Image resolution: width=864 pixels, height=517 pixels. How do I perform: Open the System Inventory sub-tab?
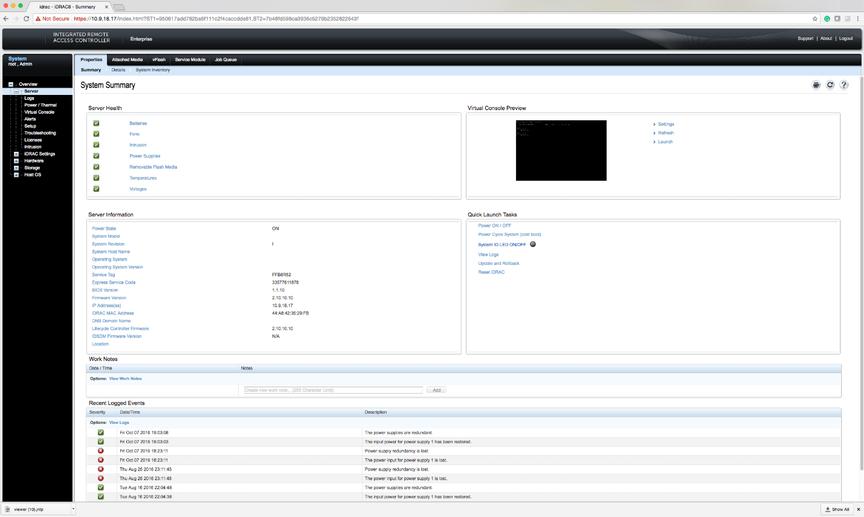pos(153,70)
